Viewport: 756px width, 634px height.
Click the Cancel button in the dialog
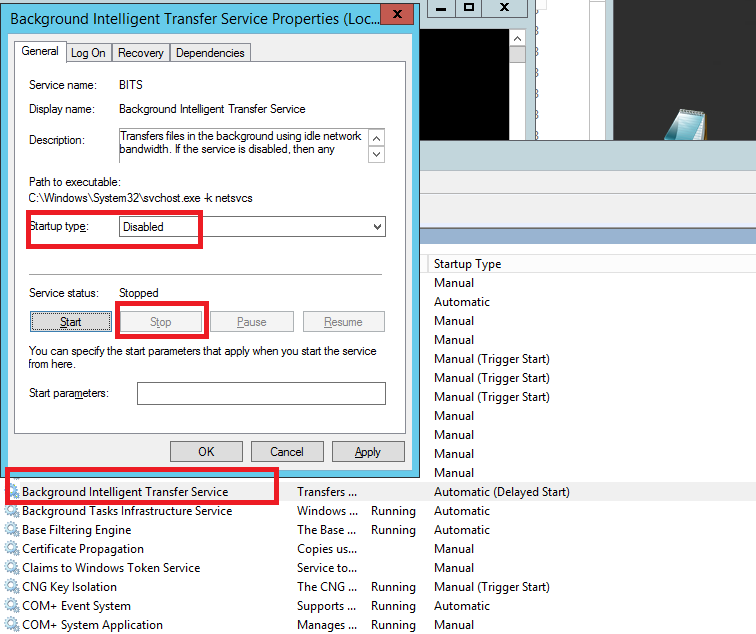[287, 452]
